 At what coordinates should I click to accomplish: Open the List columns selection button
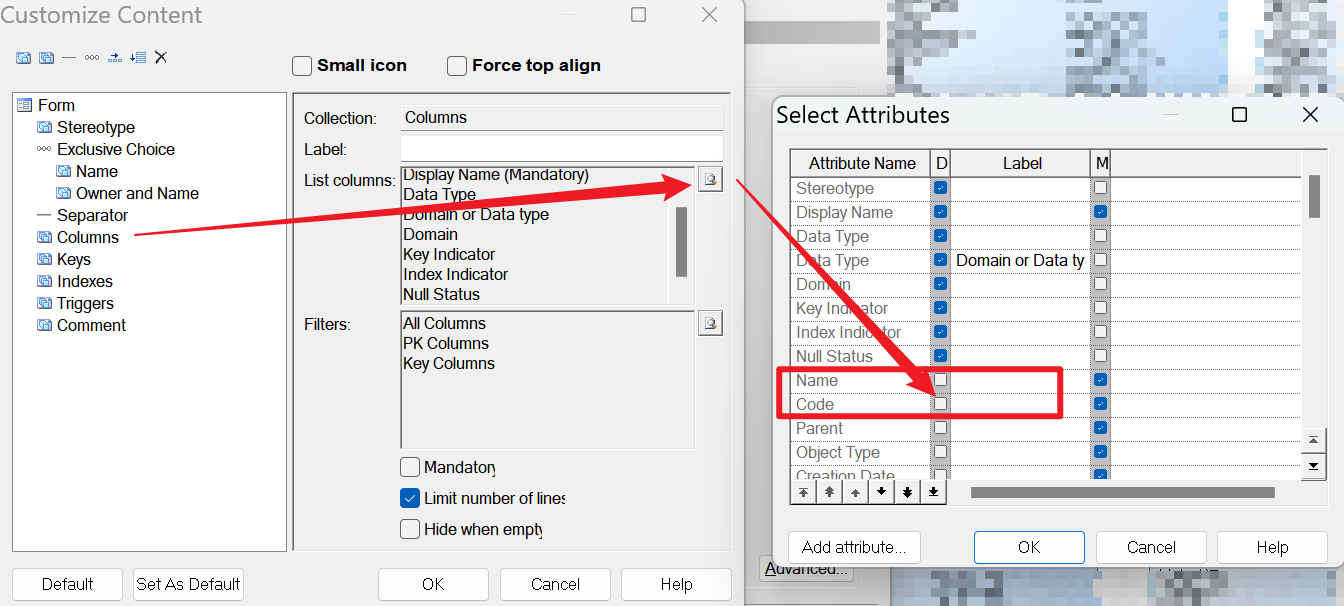(x=710, y=180)
